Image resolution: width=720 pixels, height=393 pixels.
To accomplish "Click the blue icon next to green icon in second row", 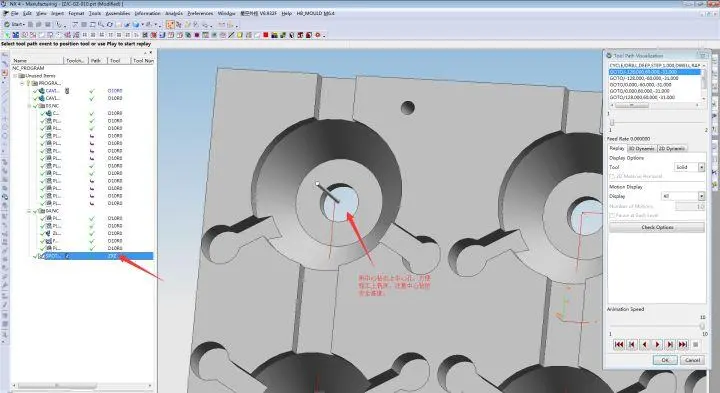I will [x=16, y=35].
